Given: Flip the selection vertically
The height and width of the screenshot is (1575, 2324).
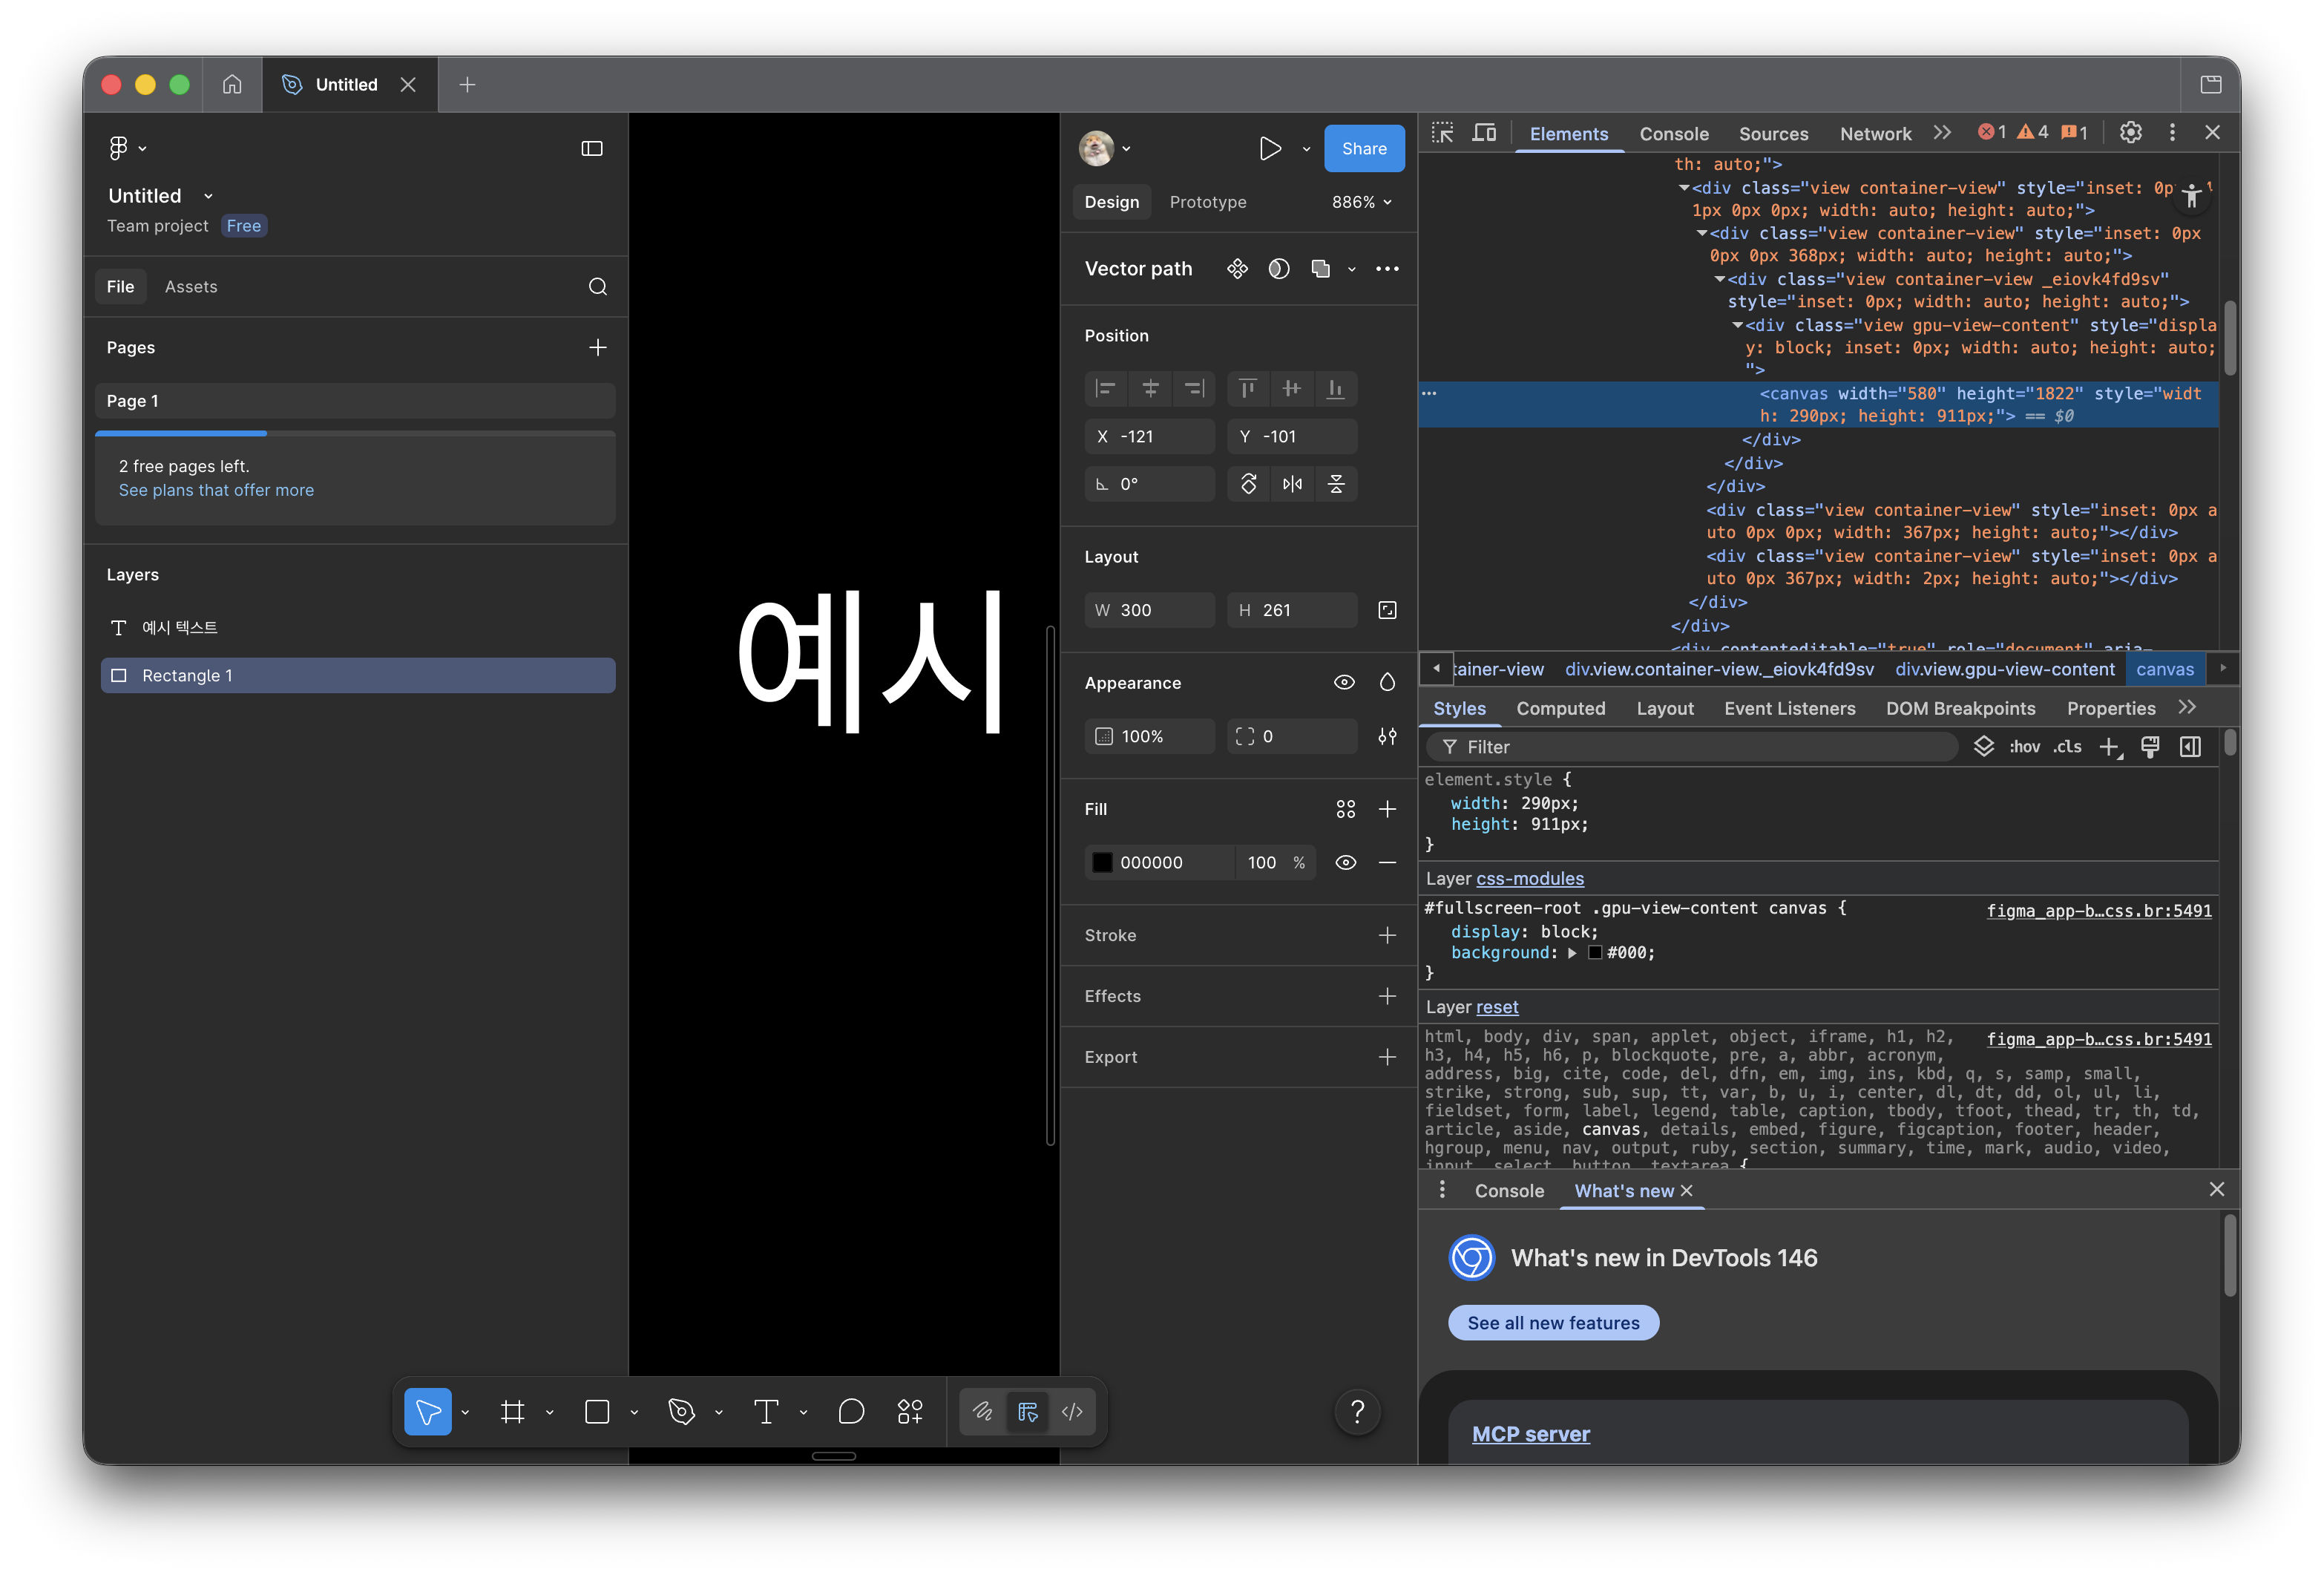Looking at the screenshot, I should (x=1336, y=484).
